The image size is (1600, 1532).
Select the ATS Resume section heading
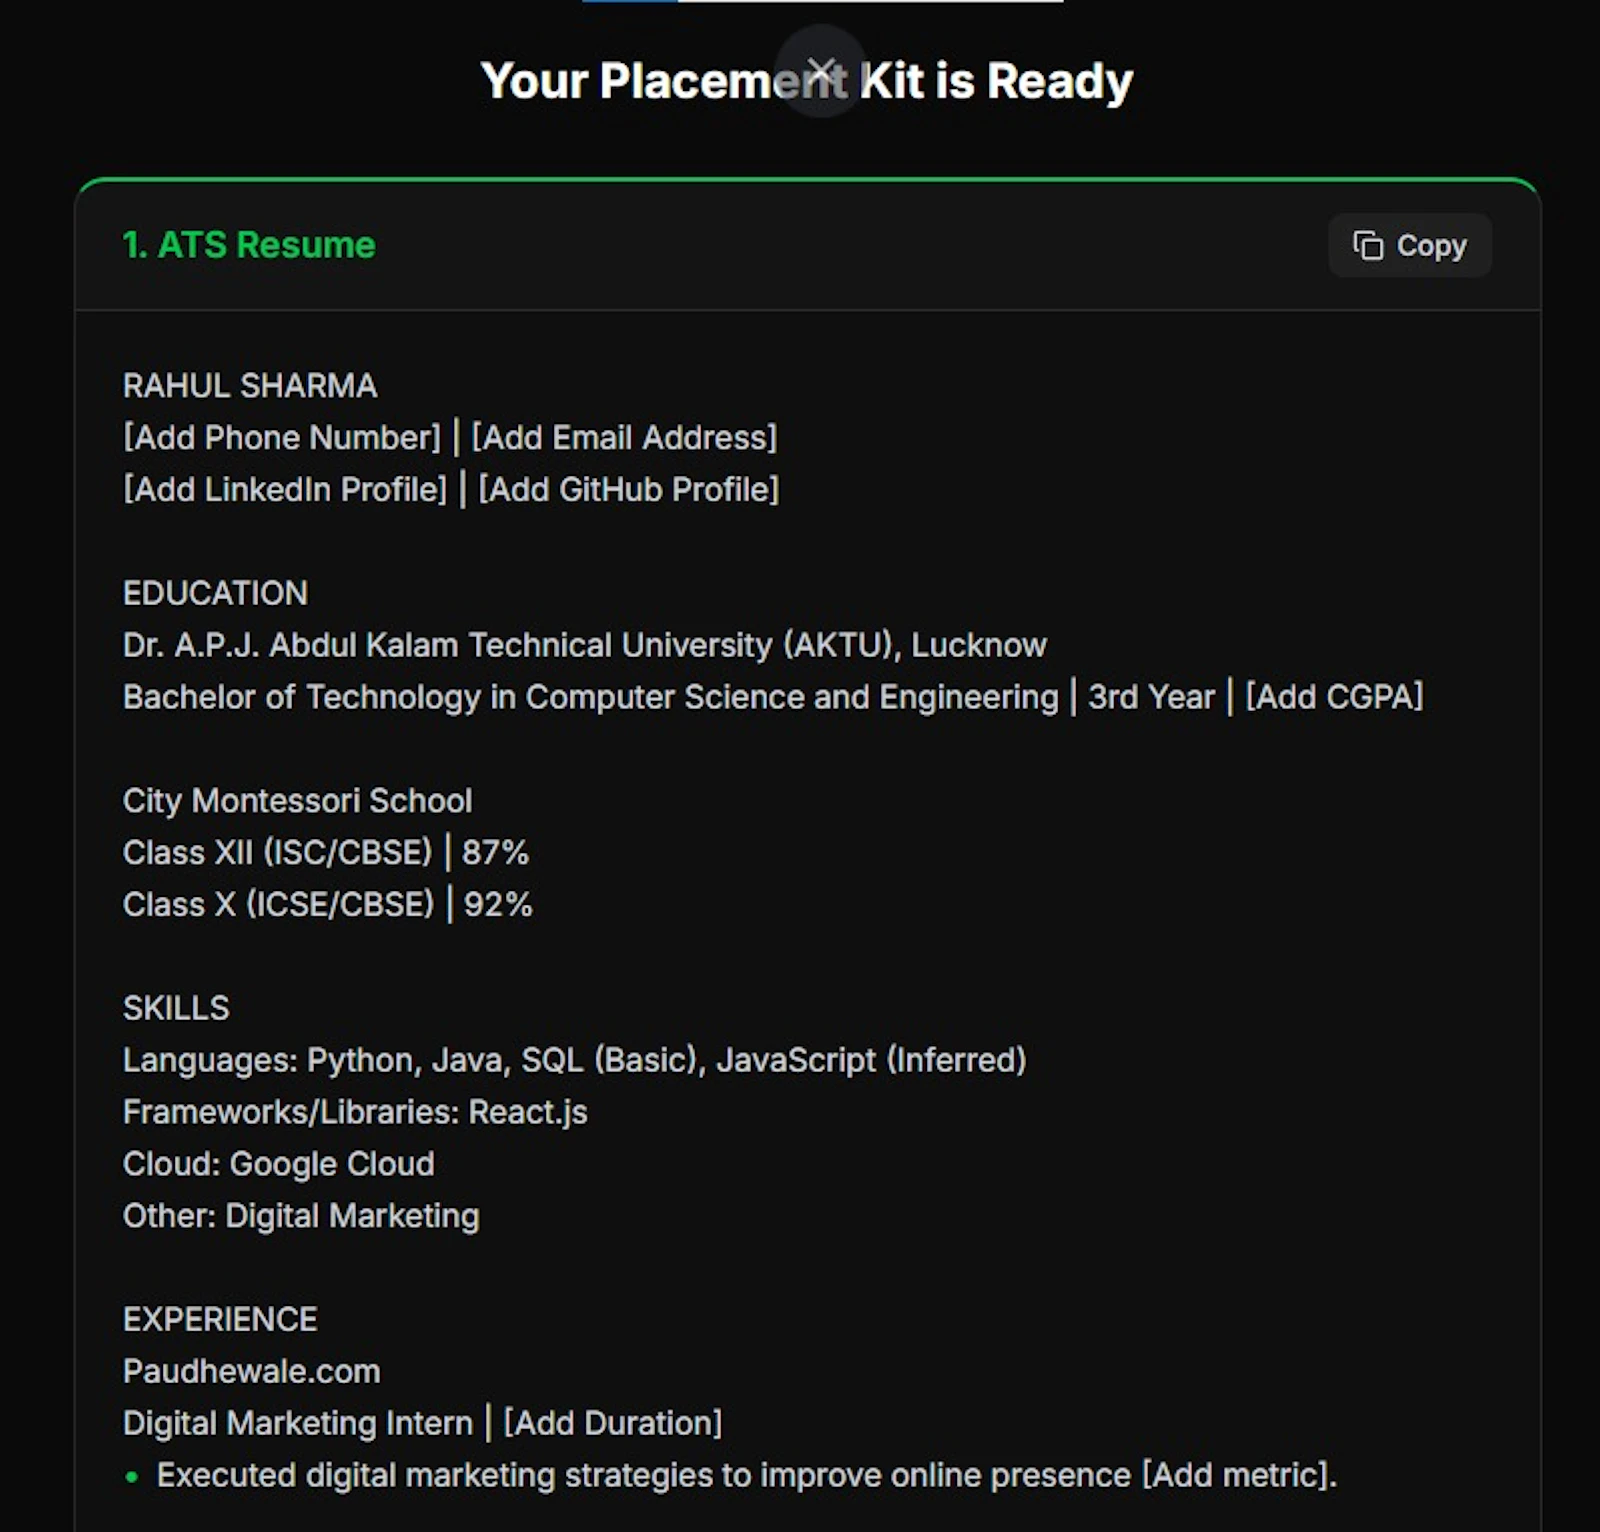pyautogui.click(x=247, y=245)
